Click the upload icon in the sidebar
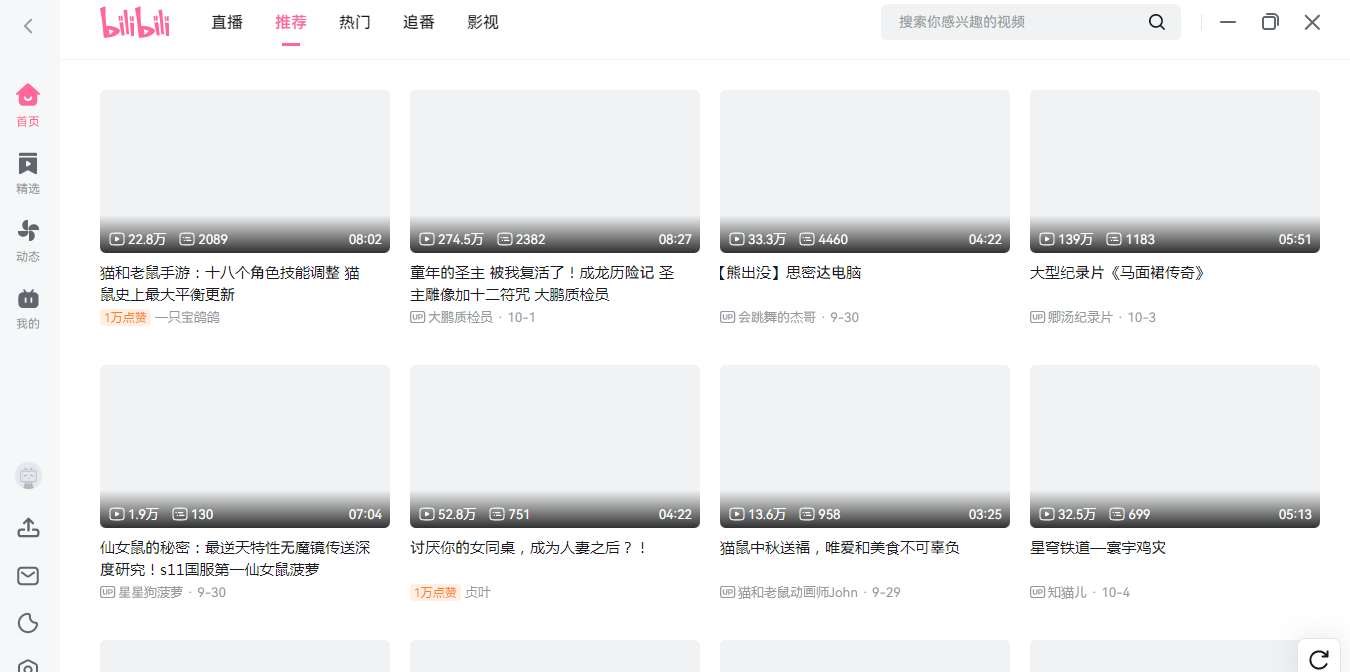The image size is (1350, 672). coord(28,527)
